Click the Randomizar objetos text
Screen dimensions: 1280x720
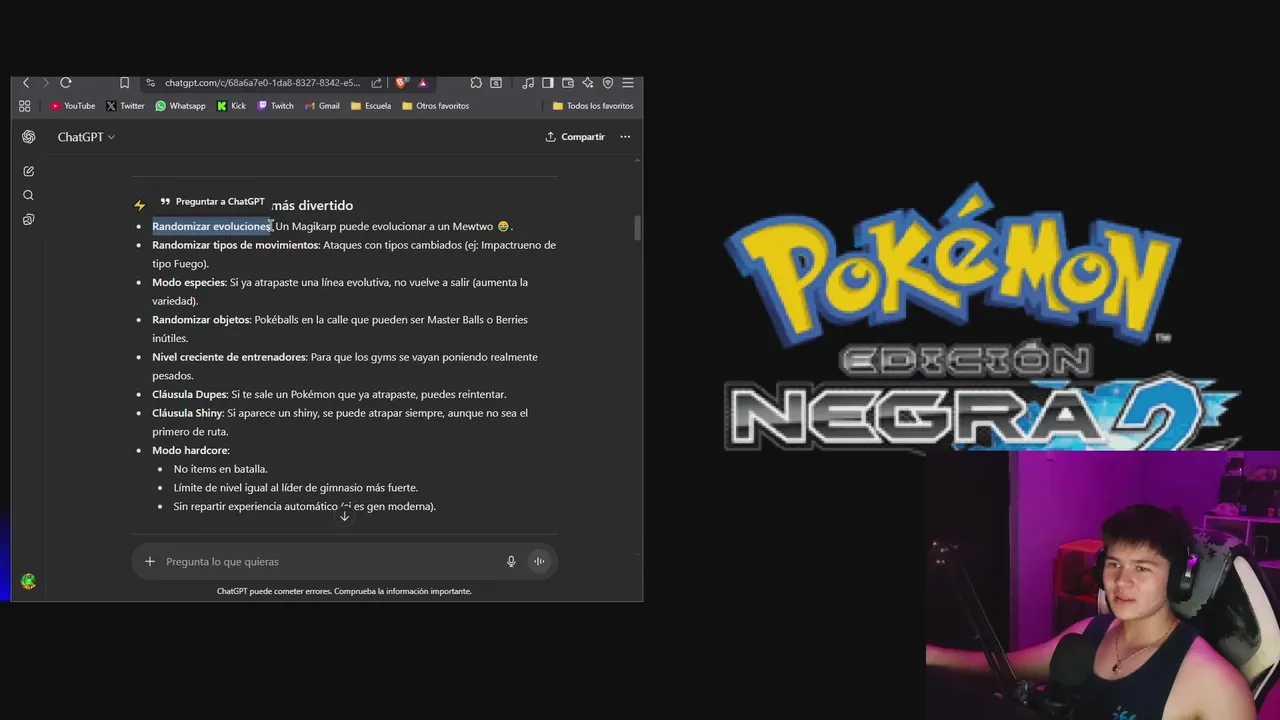tap(200, 320)
